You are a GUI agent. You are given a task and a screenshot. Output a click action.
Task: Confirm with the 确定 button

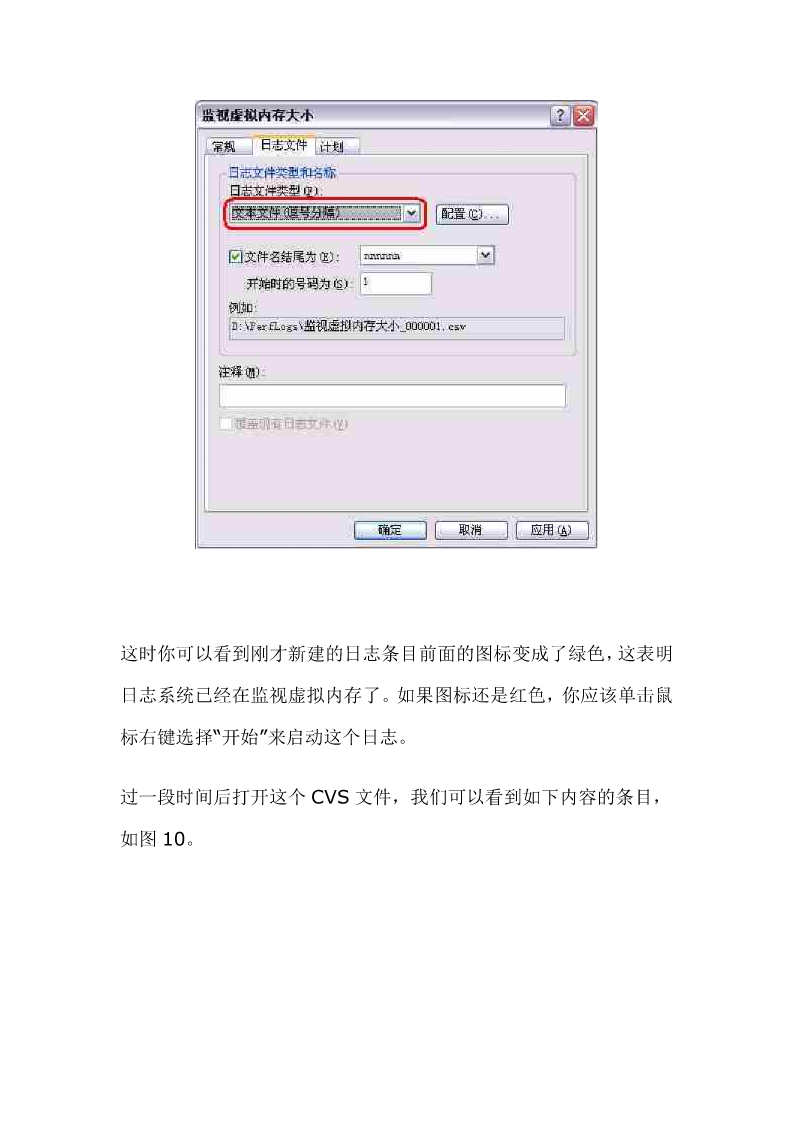point(390,530)
